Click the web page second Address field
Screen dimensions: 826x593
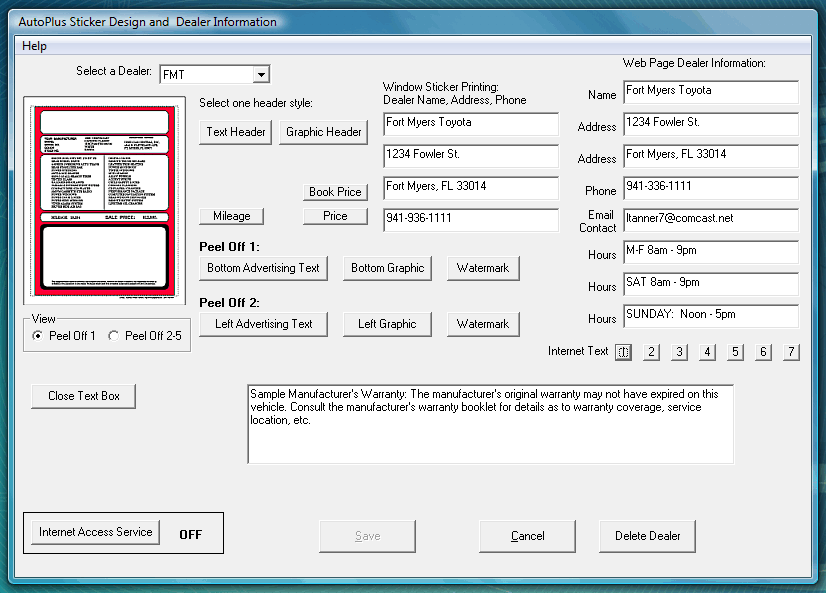point(711,156)
